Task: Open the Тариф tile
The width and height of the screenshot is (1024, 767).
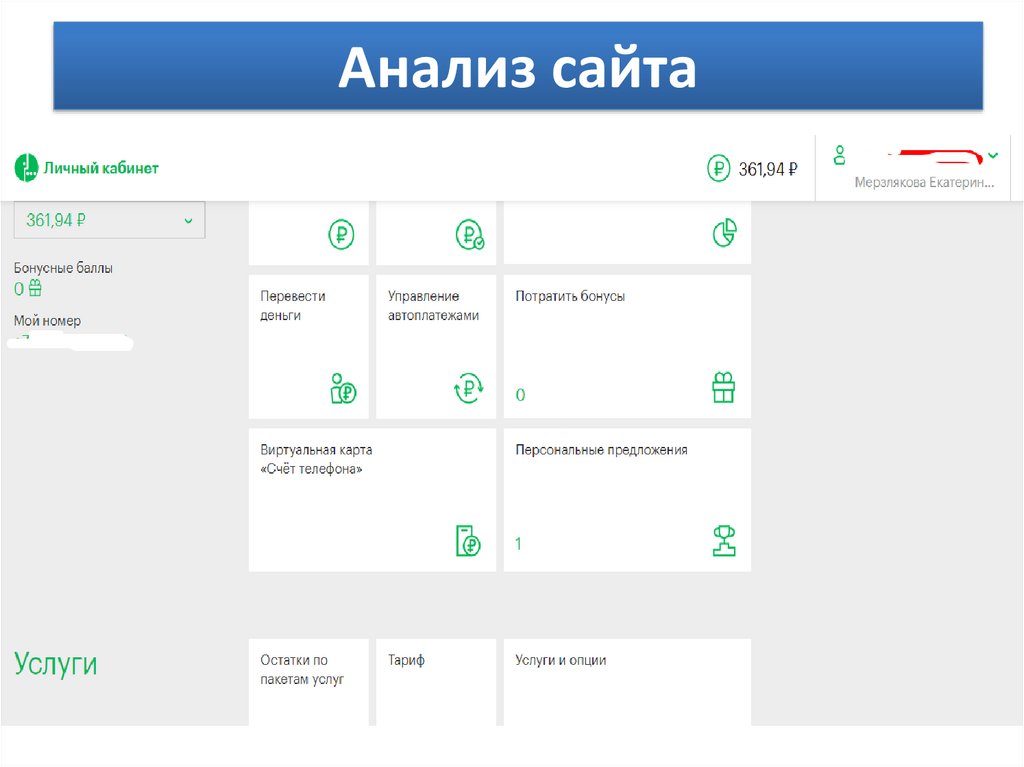Action: coord(435,682)
